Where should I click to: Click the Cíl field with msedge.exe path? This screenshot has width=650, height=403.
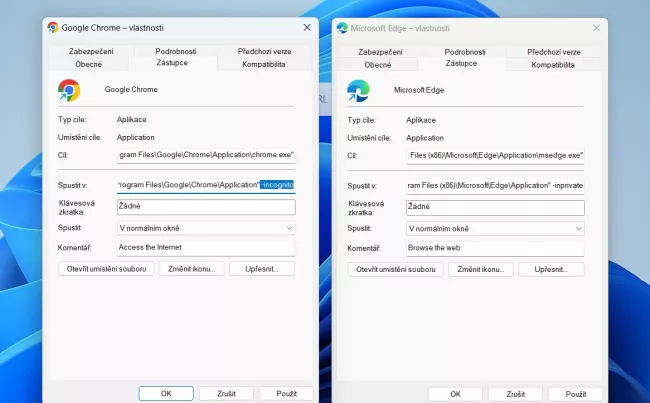pos(495,155)
